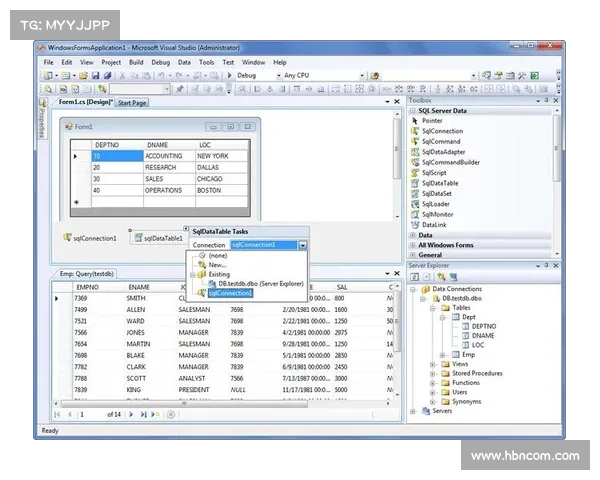Select the SqlDataSet toolbox item

tap(437, 194)
